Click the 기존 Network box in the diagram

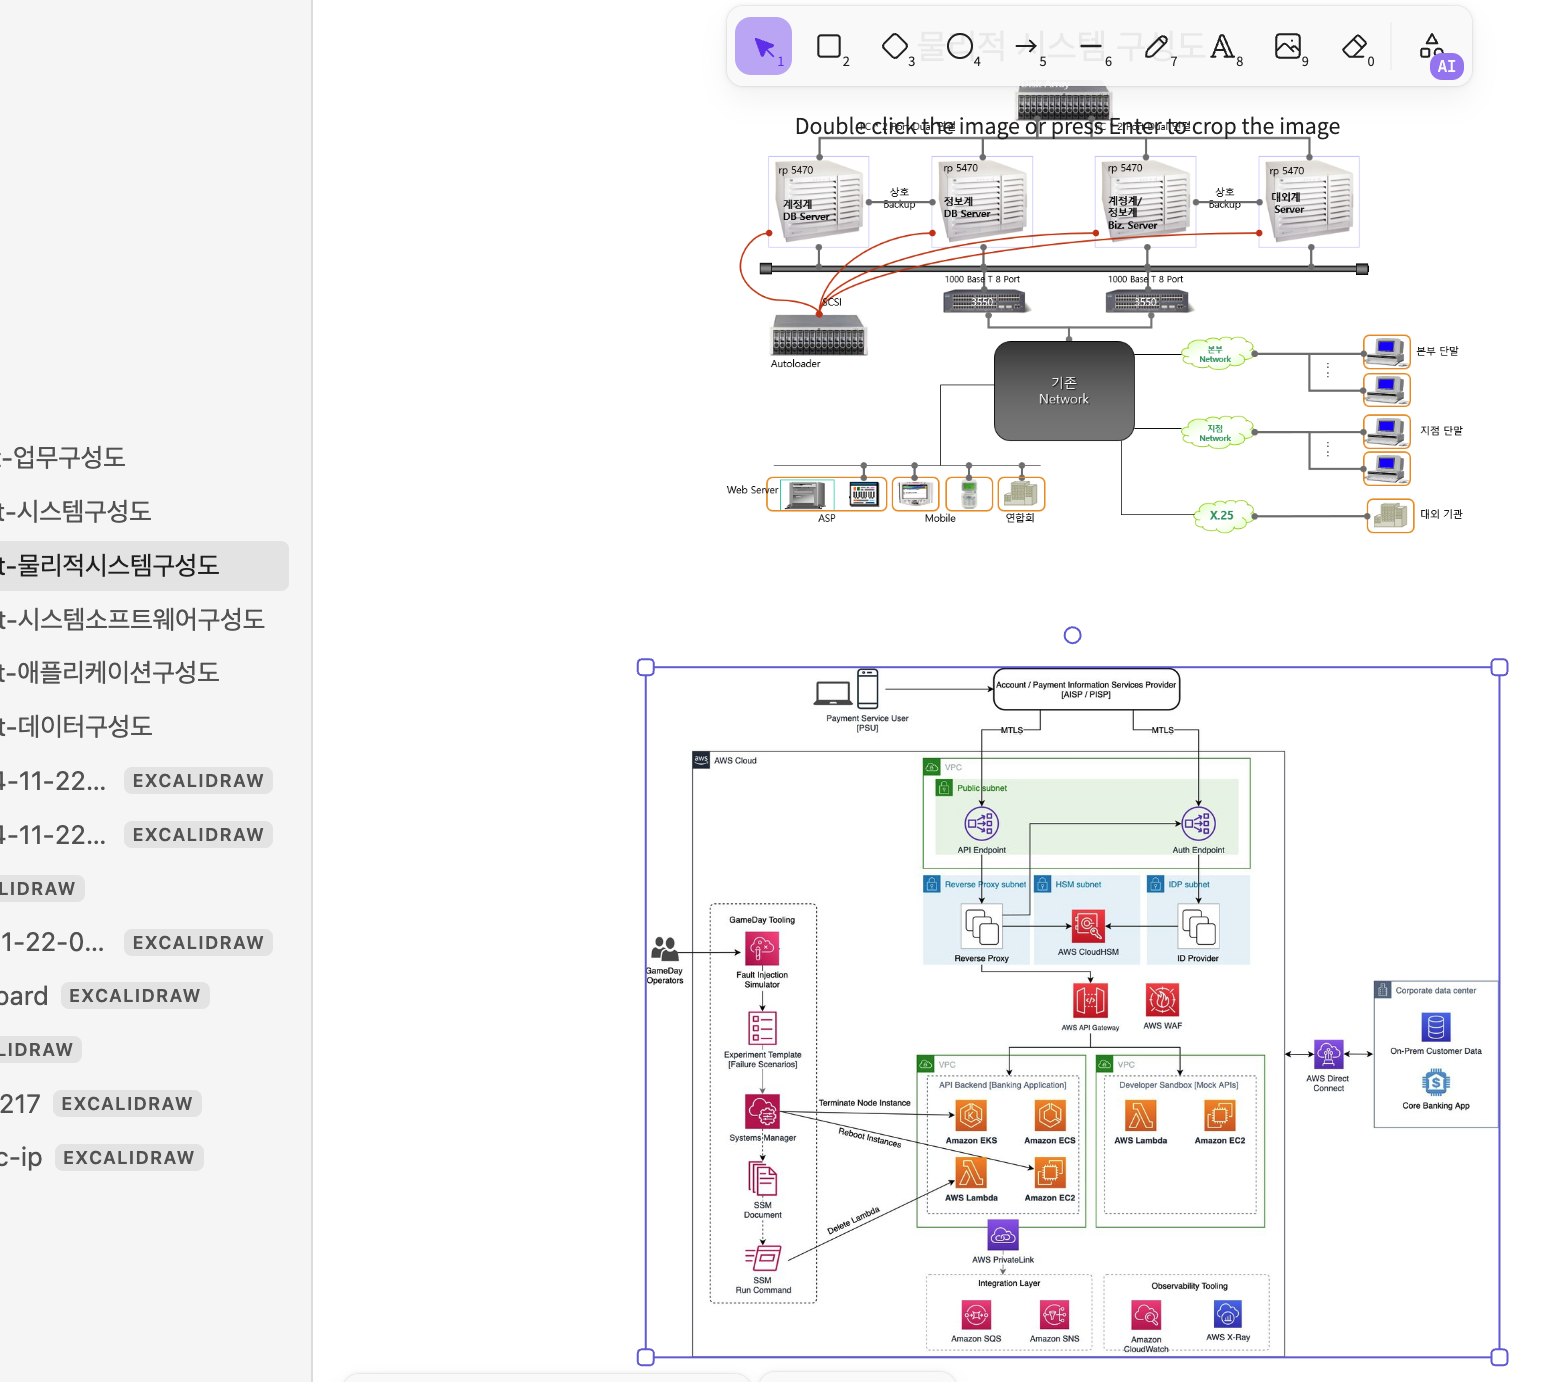tap(1064, 391)
